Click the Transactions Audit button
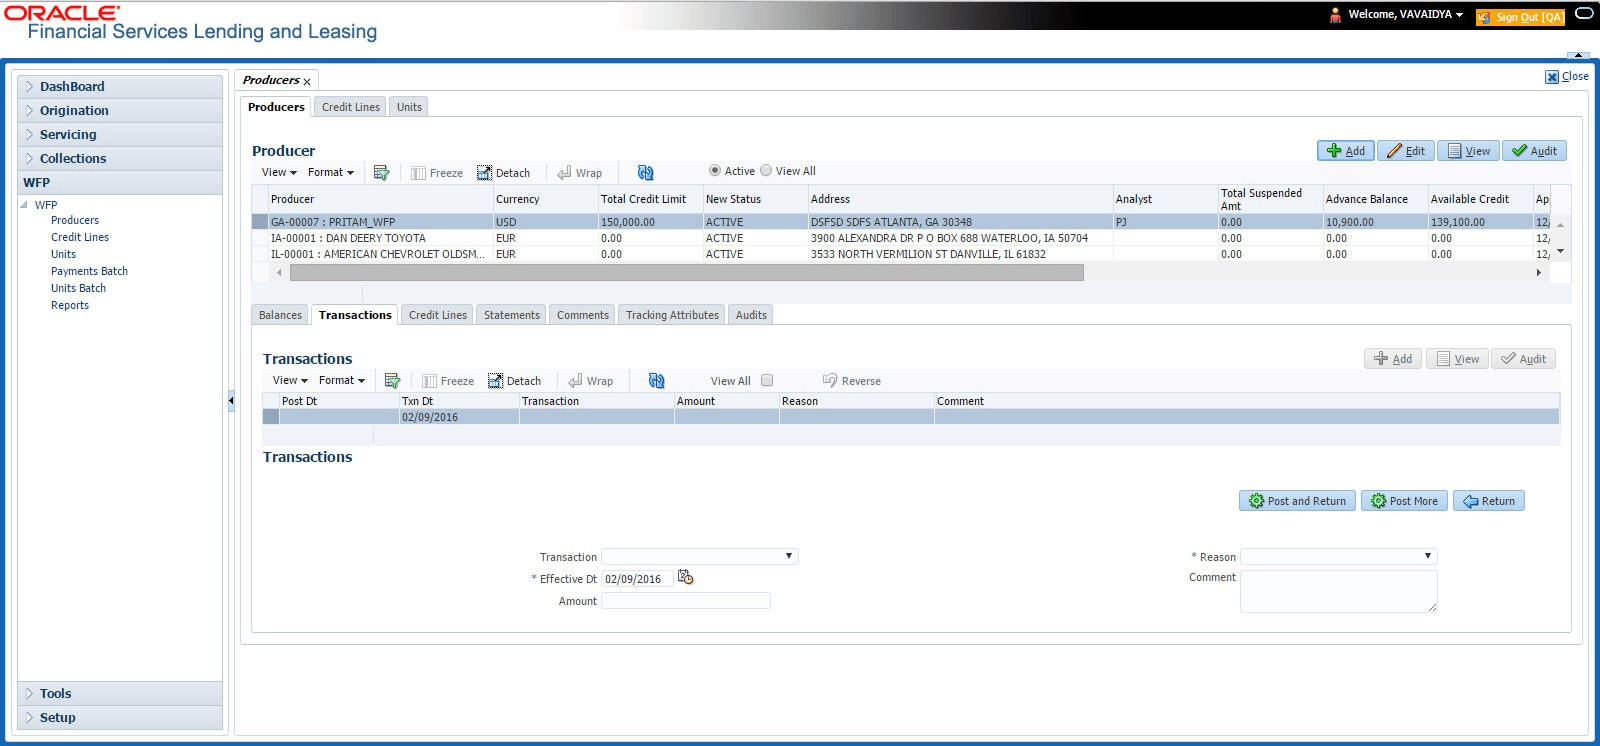Viewport: 1600px width, 746px height. 1523,359
